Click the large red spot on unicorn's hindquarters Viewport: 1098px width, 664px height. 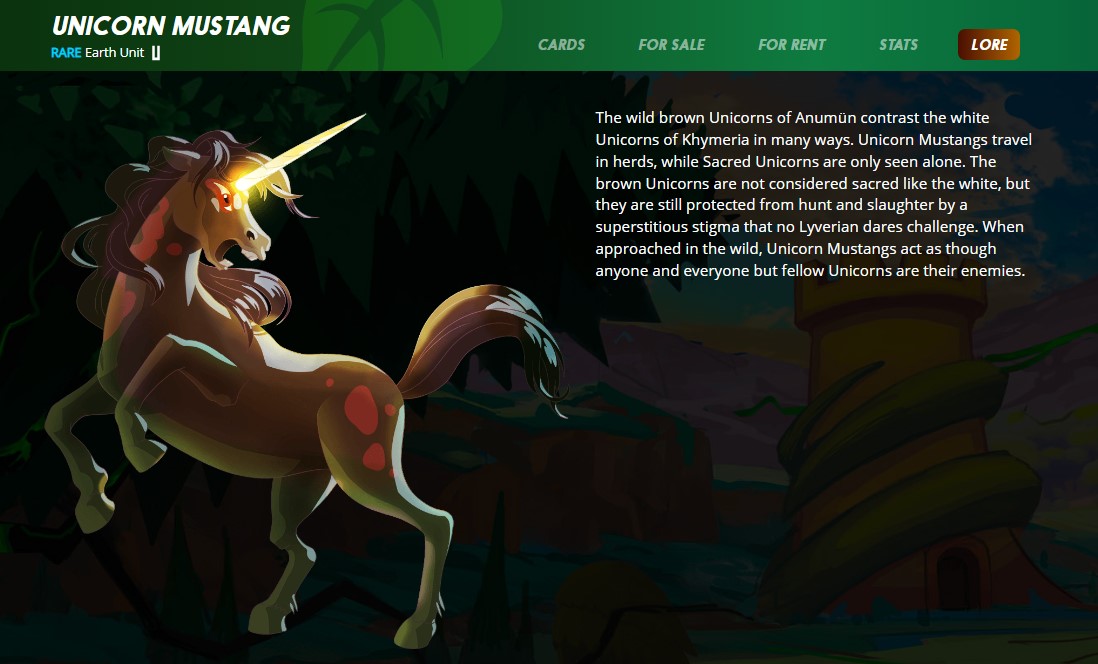361,408
